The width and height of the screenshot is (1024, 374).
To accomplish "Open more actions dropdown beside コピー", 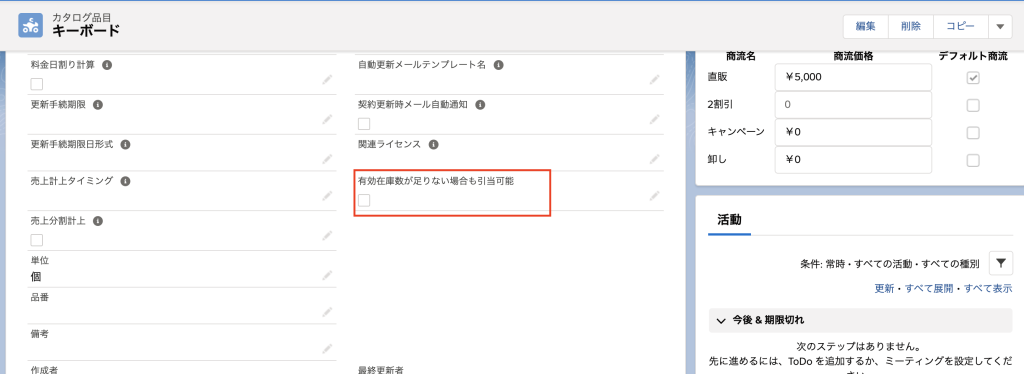I will pos(1000,27).
